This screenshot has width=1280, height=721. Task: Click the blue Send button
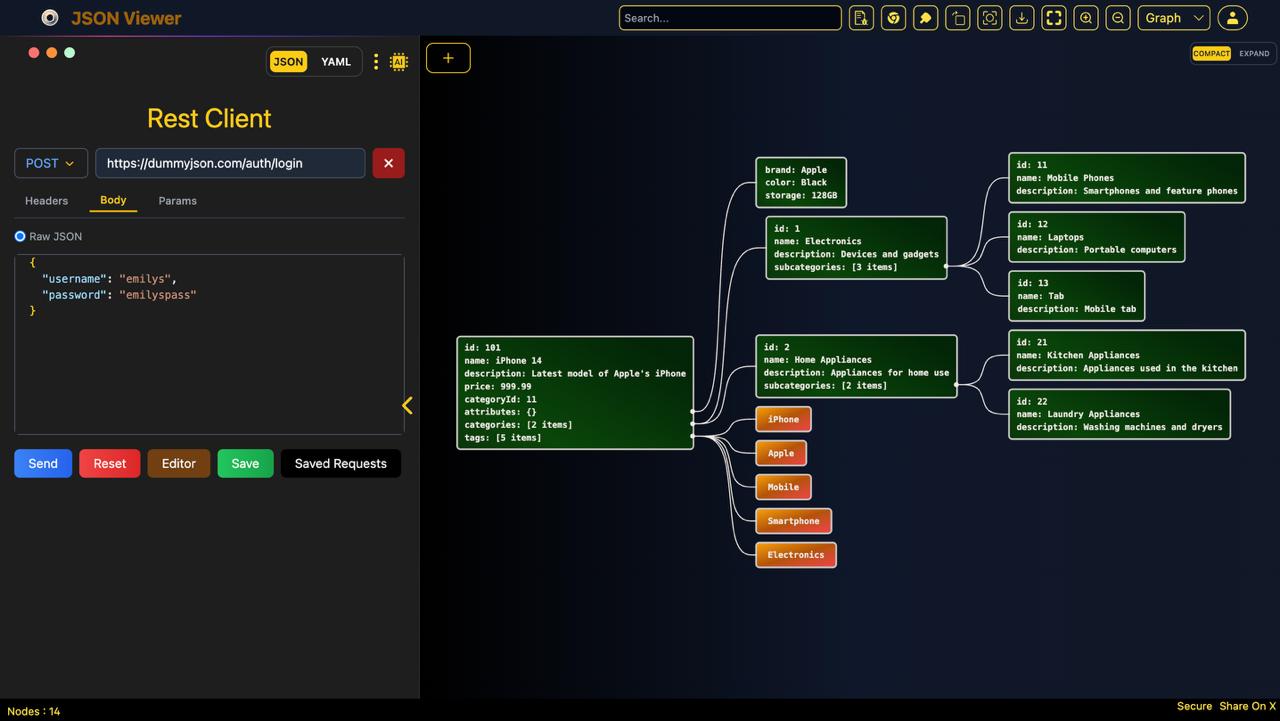click(x=43, y=463)
